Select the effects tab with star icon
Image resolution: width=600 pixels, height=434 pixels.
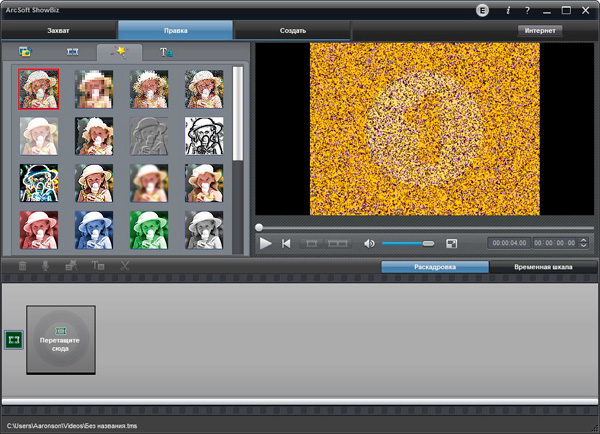click(x=119, y=51)
